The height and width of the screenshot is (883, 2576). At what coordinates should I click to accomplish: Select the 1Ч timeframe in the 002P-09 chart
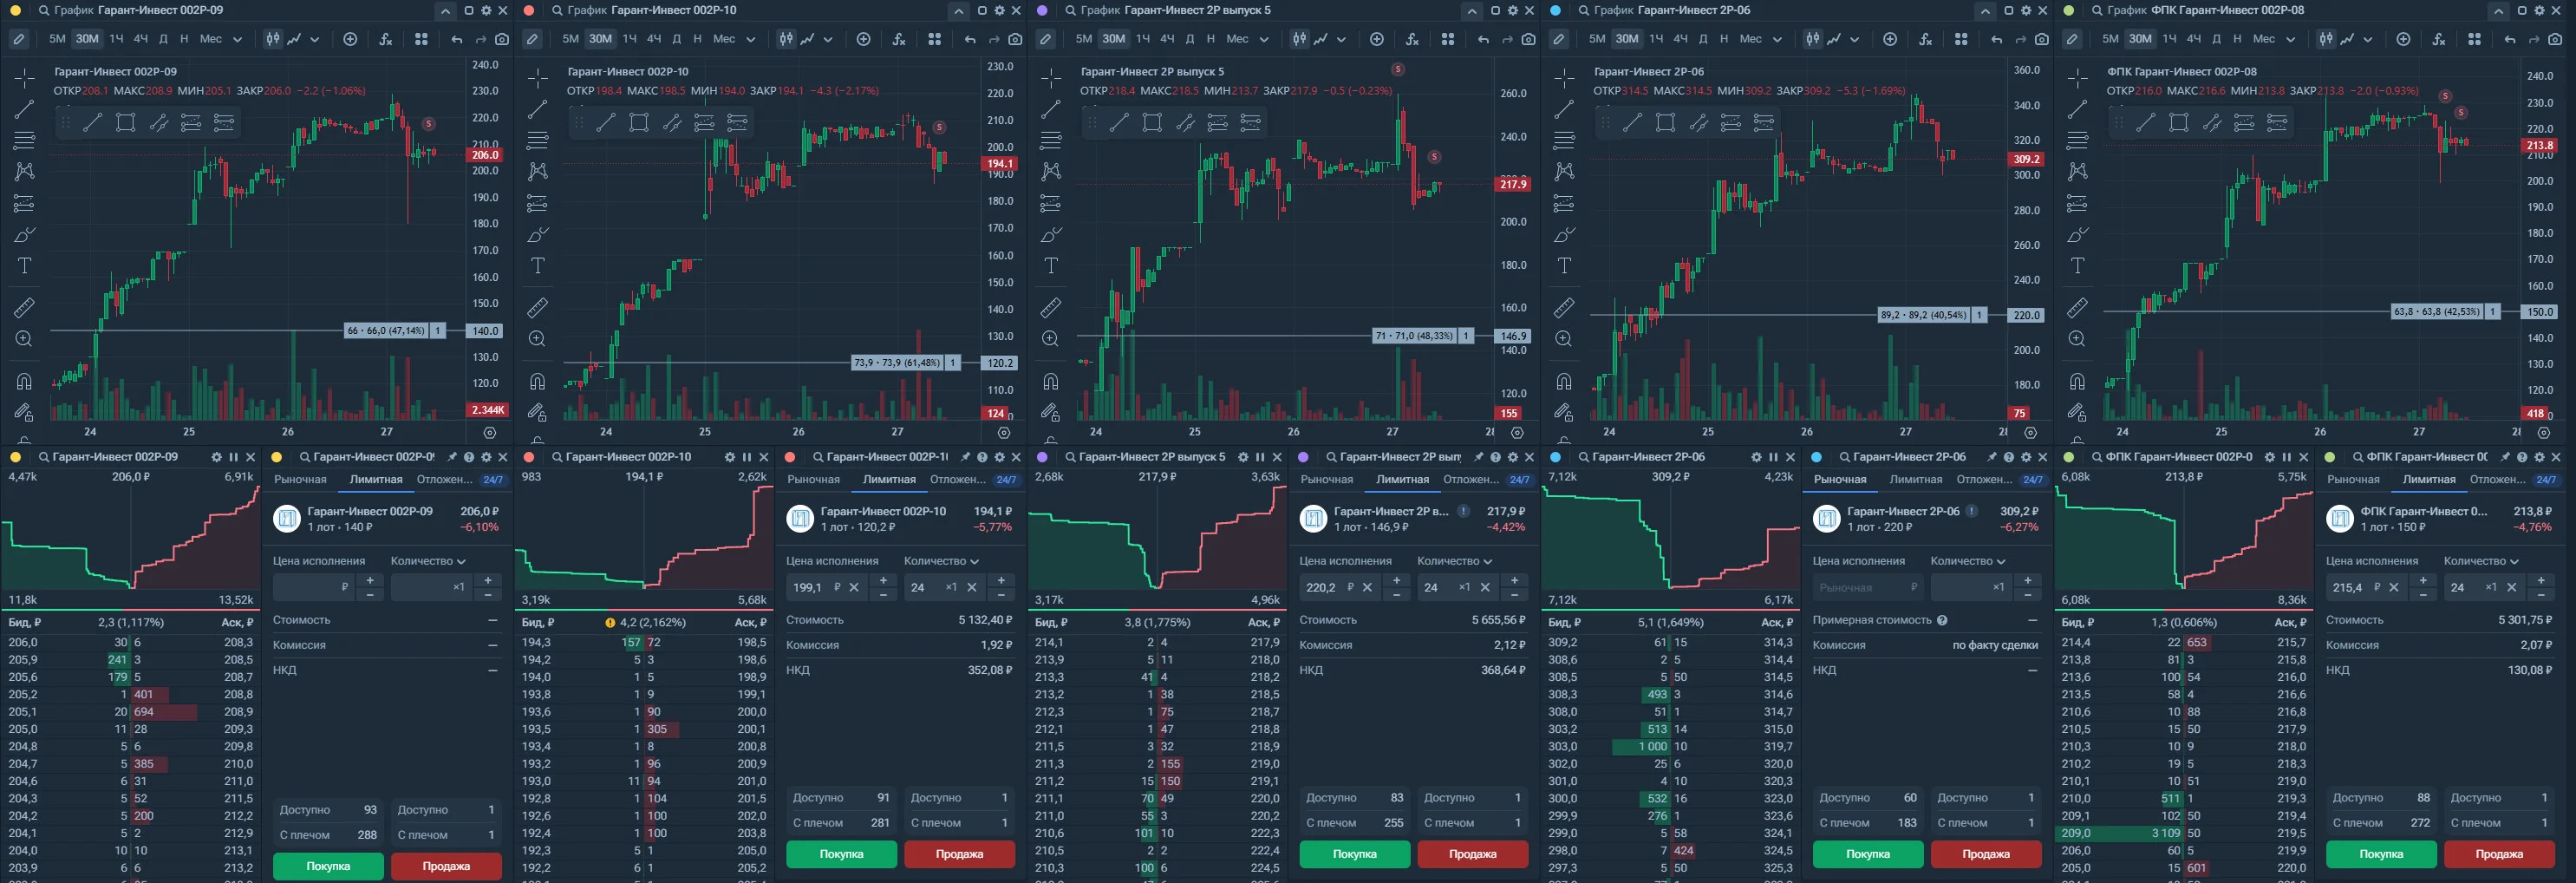click(x=116, y=39)
